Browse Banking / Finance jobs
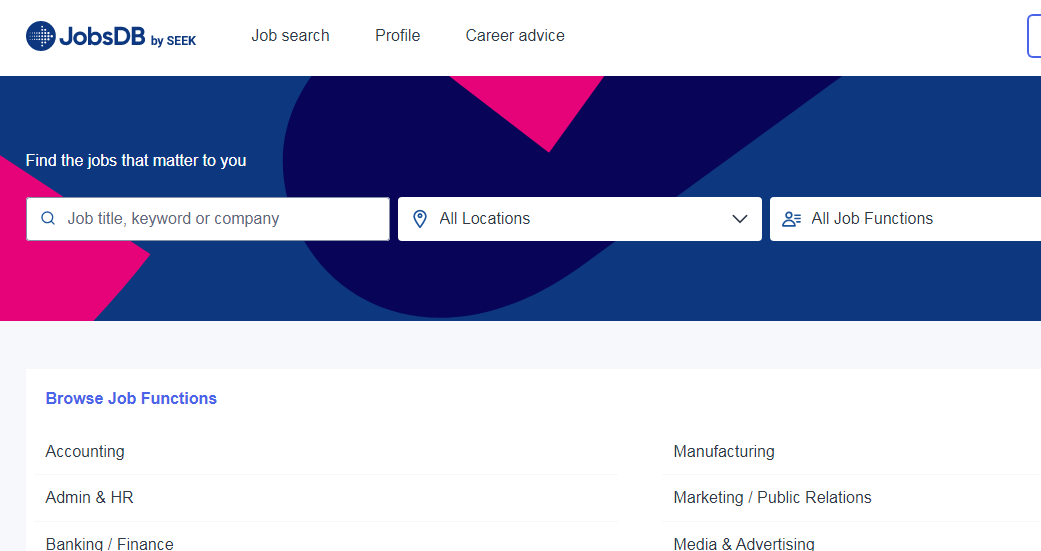Viewport: 1041px width, 551px height. [x=109, y=543]
